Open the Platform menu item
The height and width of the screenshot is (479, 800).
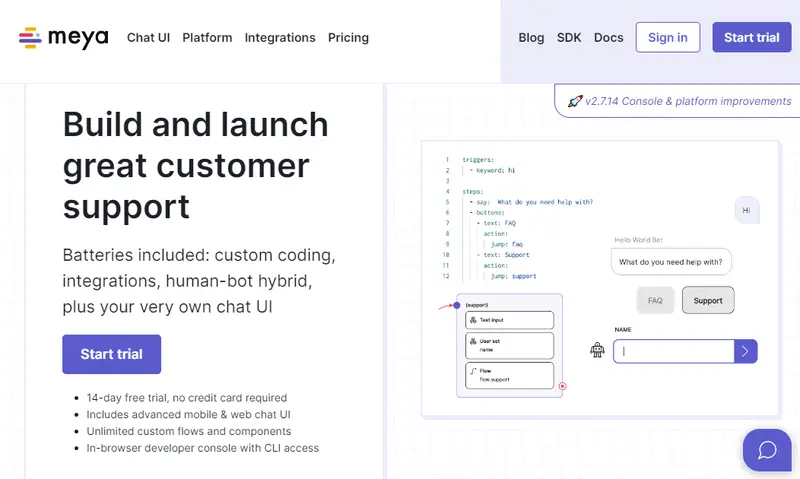click(x=207, y=38)
